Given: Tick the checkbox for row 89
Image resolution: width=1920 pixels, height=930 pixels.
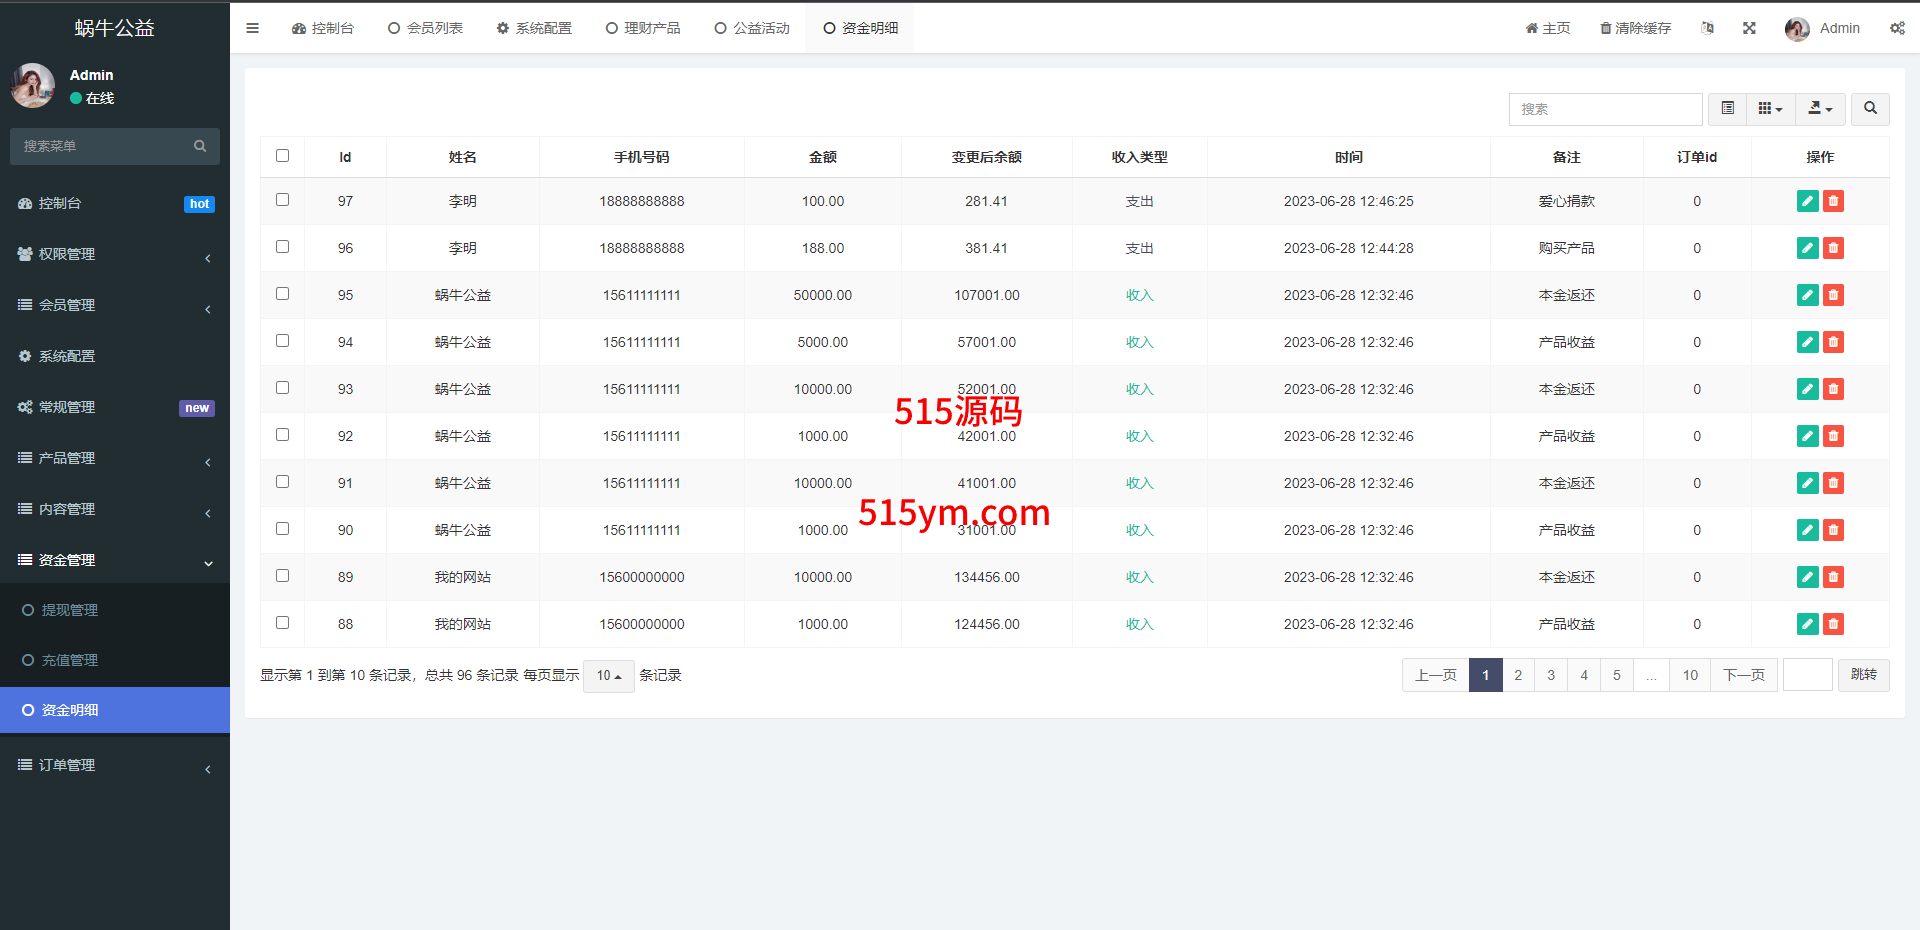Looking at the screenshot, I should (282, 576).
